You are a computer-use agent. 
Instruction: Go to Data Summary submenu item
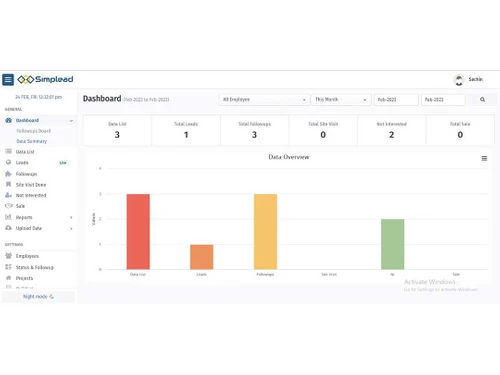coord(32,141)
